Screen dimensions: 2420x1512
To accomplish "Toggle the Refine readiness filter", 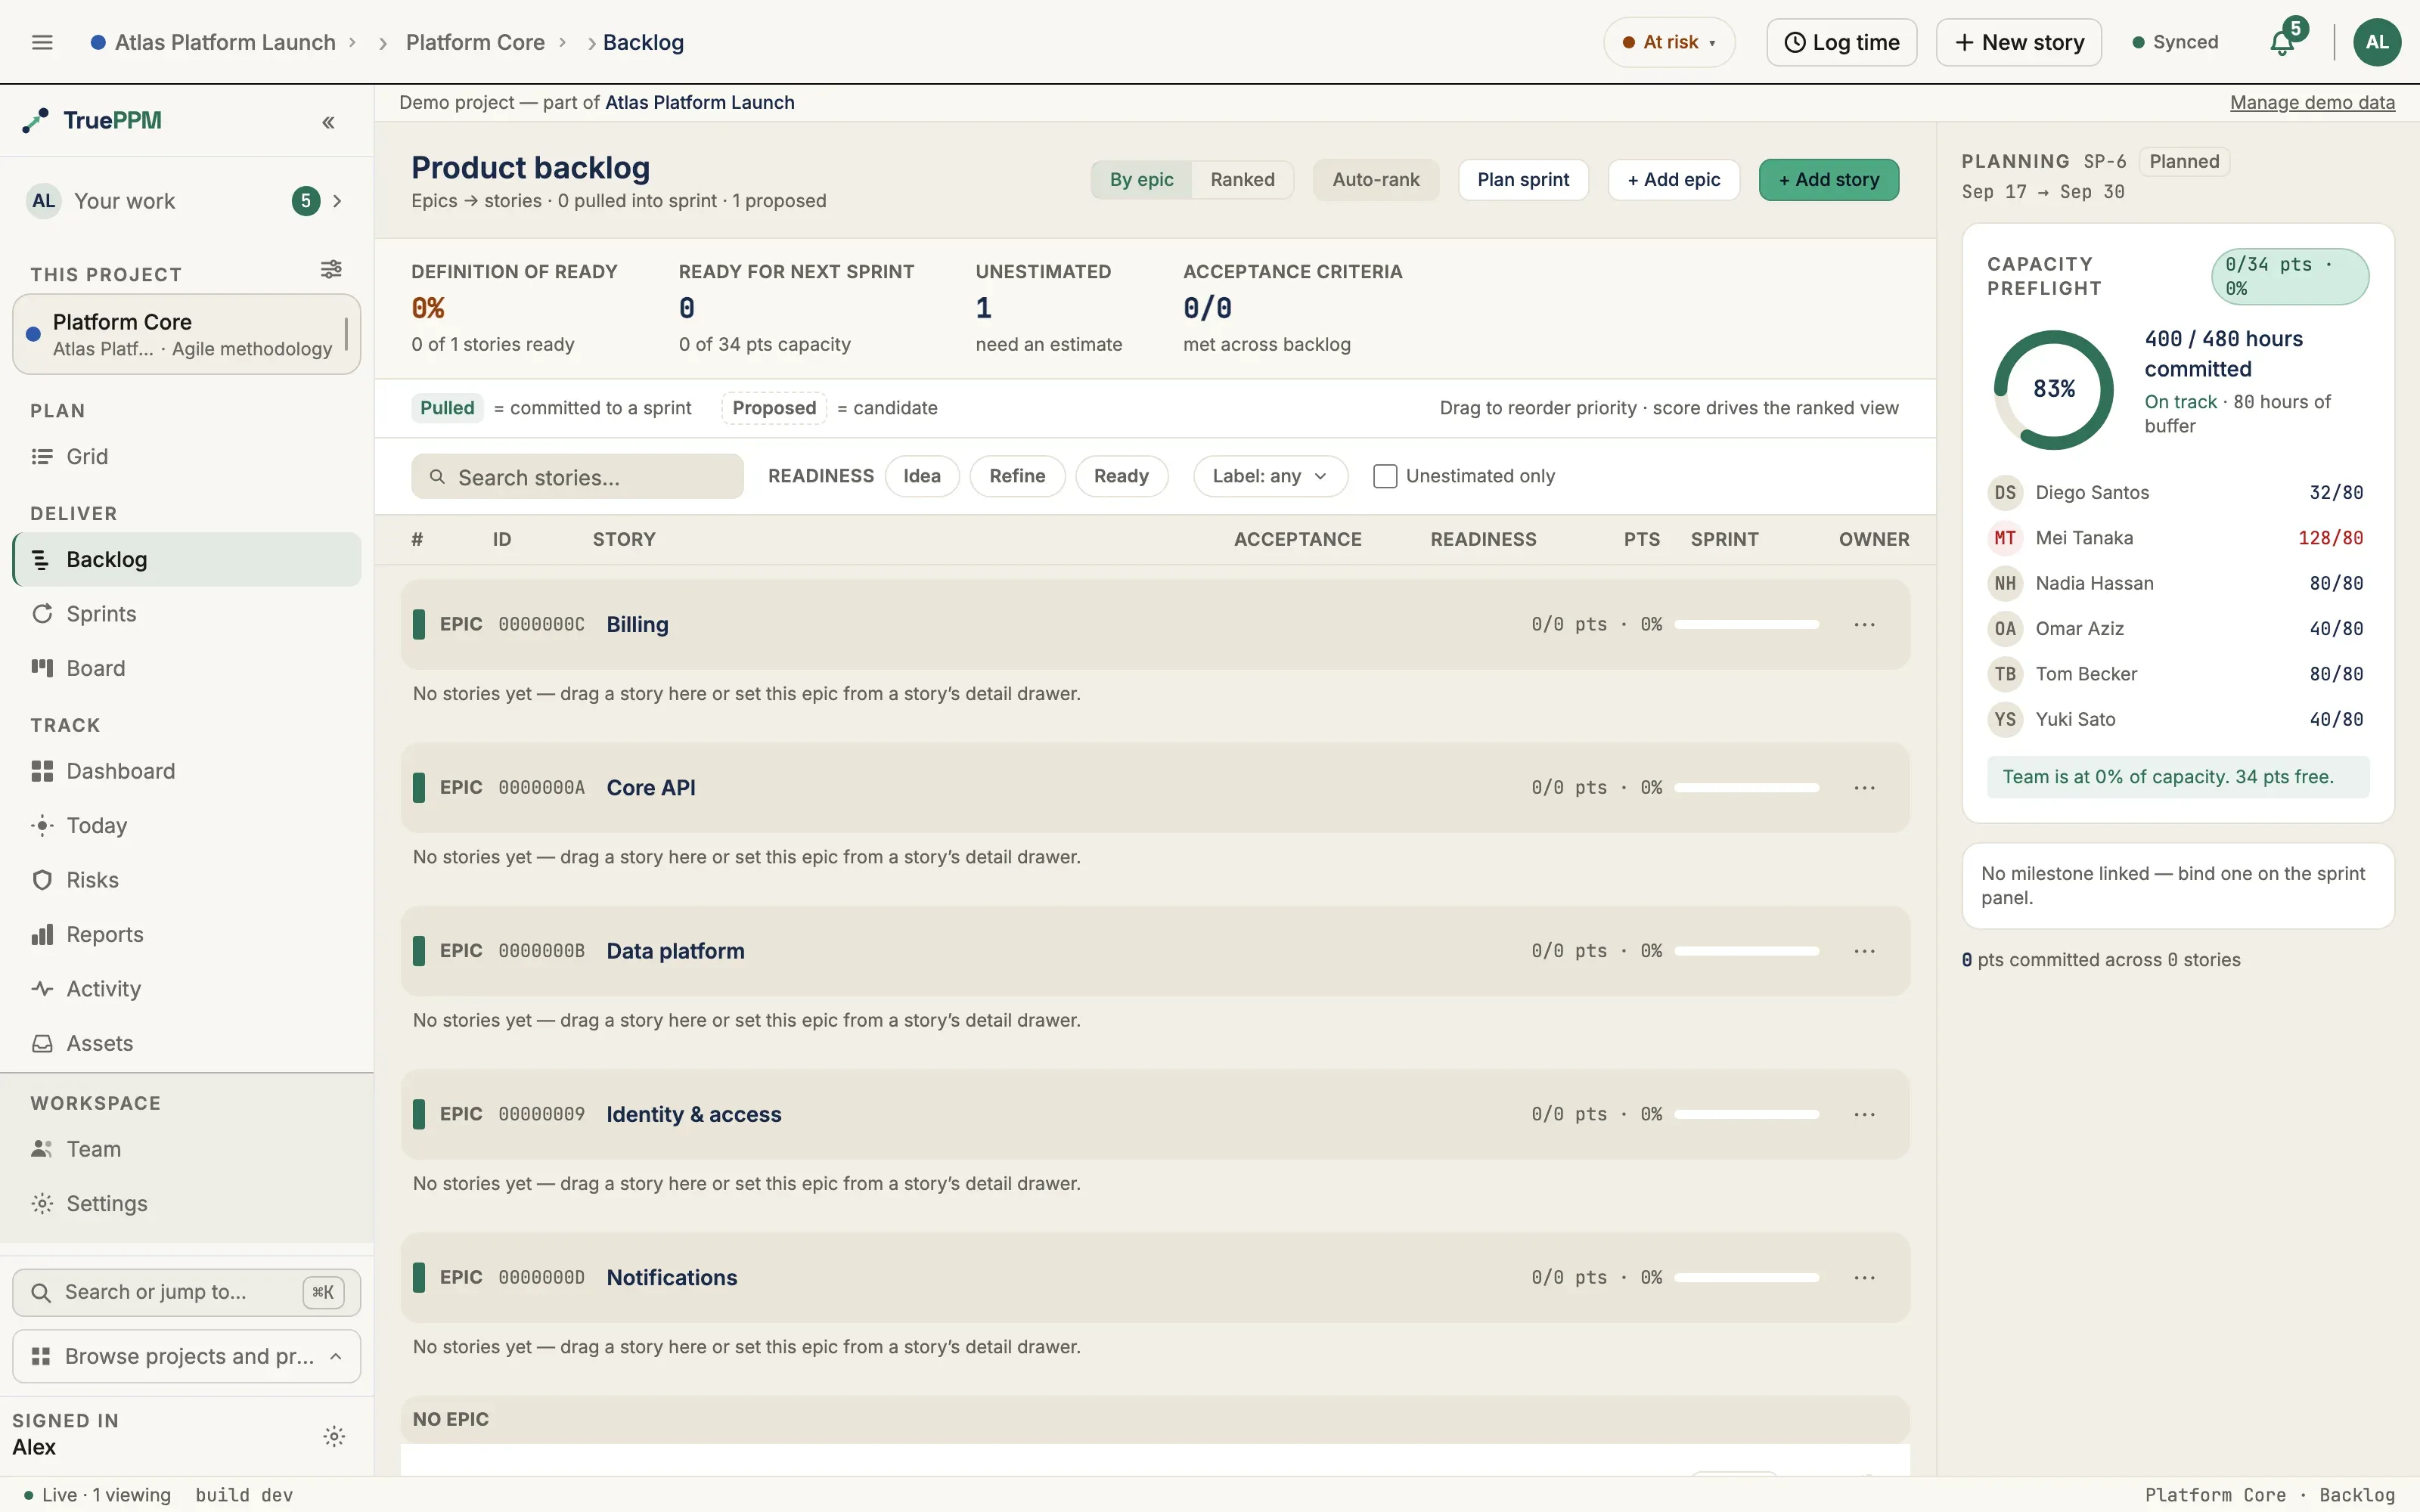I will [x=1017, y=476].
